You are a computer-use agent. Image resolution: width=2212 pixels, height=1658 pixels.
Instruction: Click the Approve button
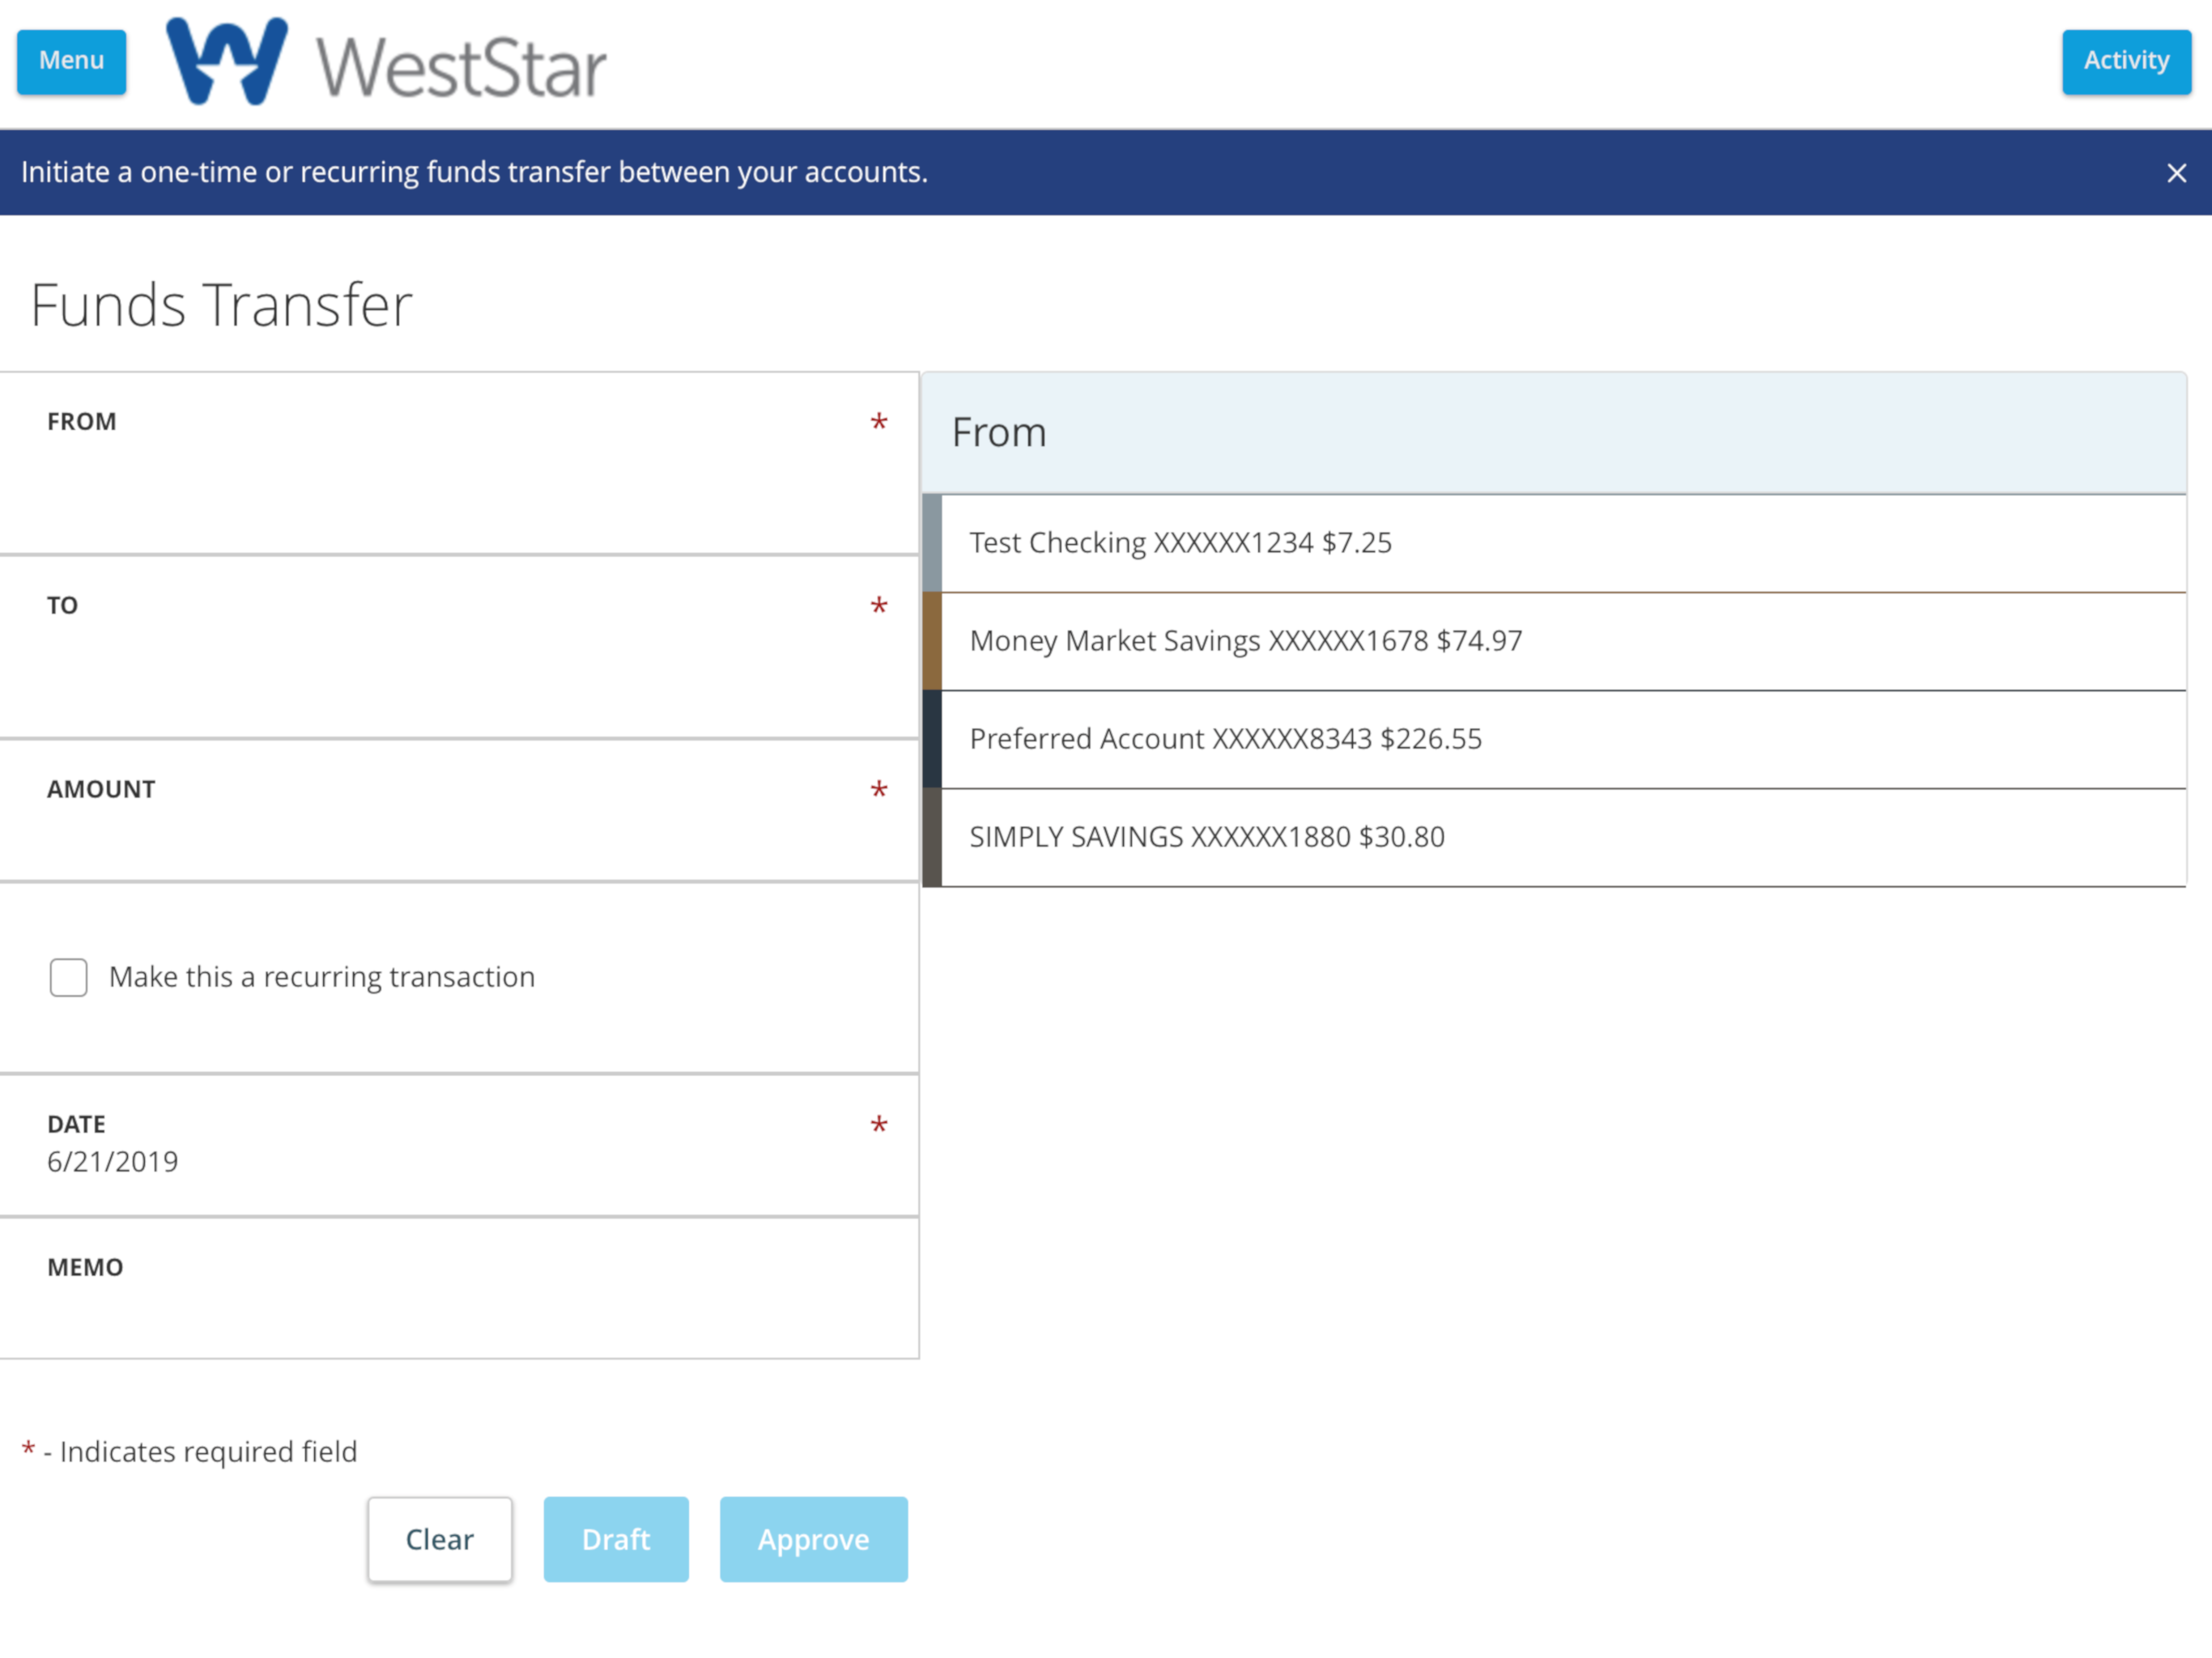coord(814,1539)
